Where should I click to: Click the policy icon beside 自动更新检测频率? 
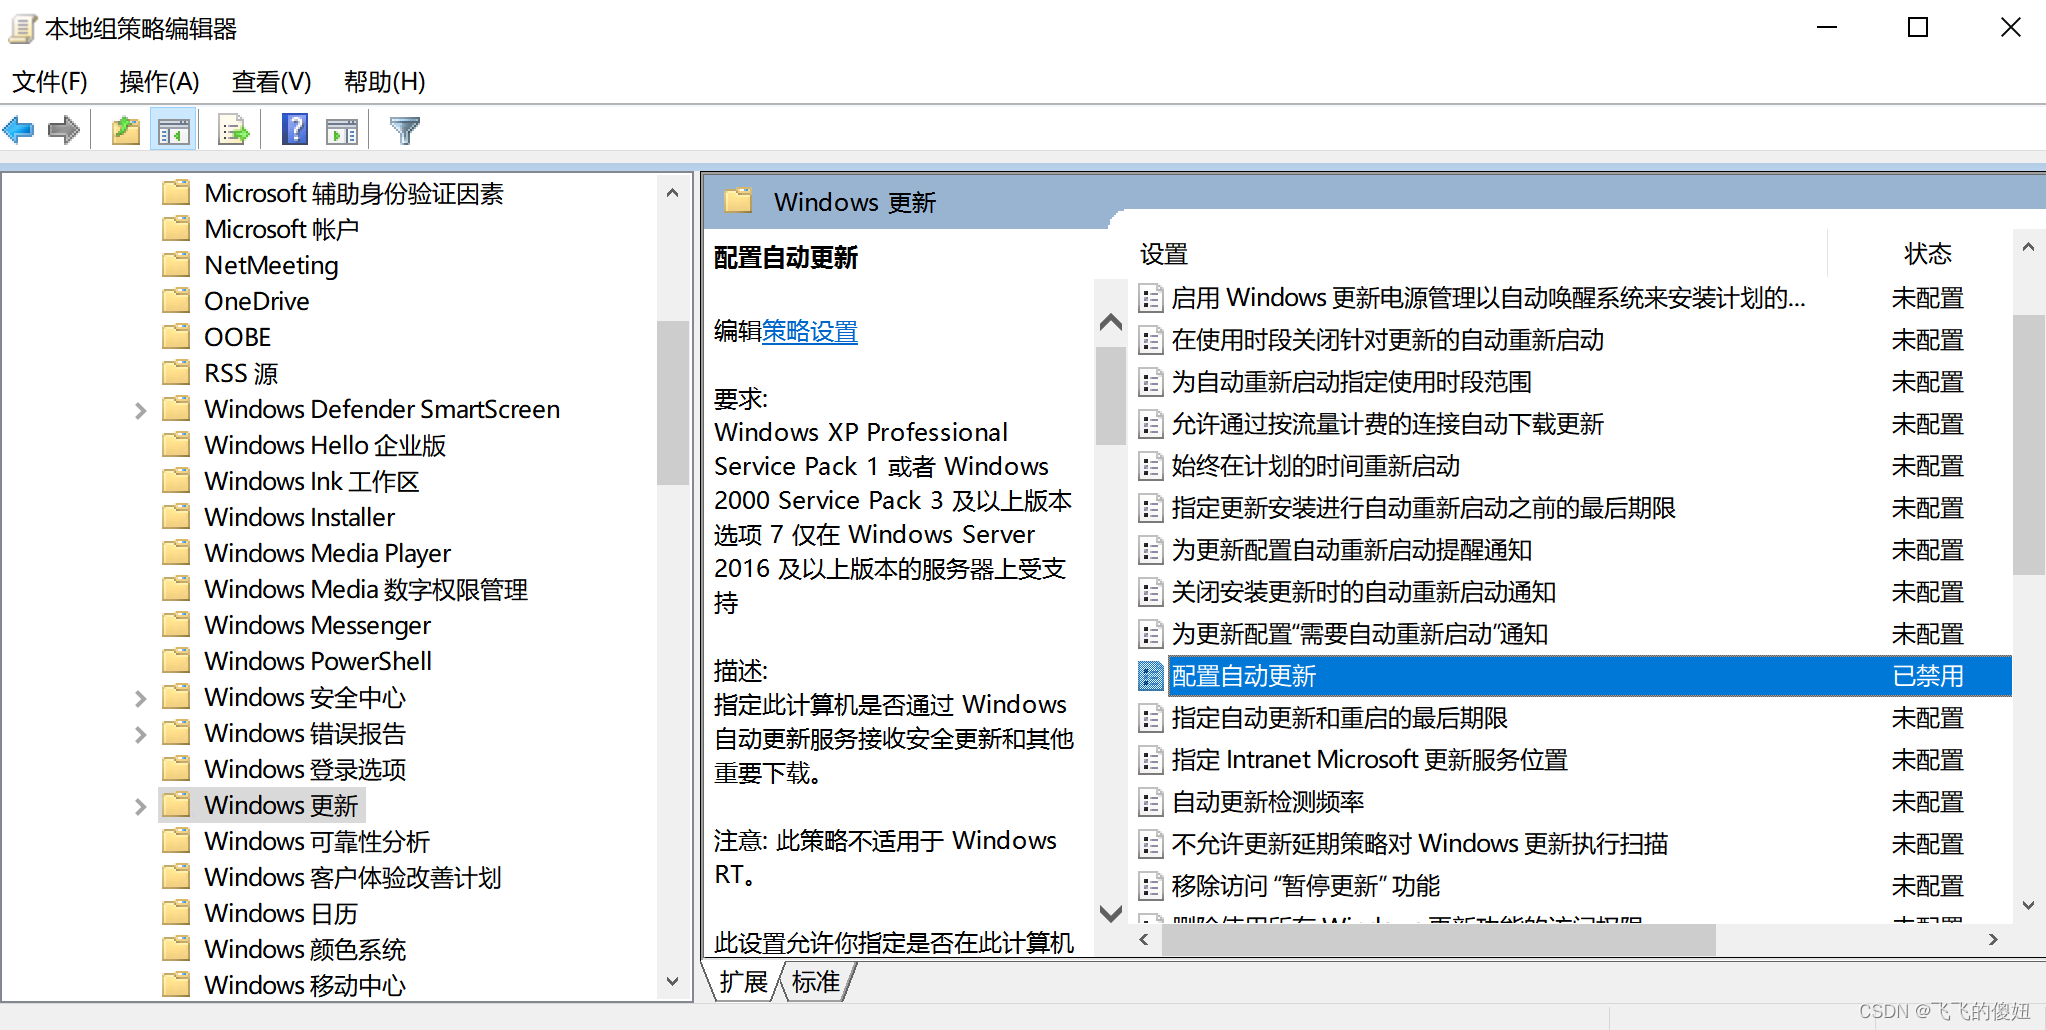(1151, 802)
